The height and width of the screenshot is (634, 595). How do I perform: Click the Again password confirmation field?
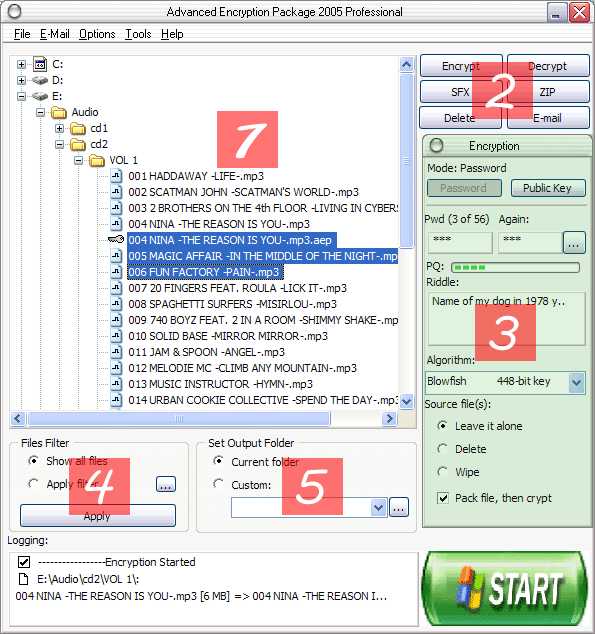pyautogui.click(x=530, y=243)
